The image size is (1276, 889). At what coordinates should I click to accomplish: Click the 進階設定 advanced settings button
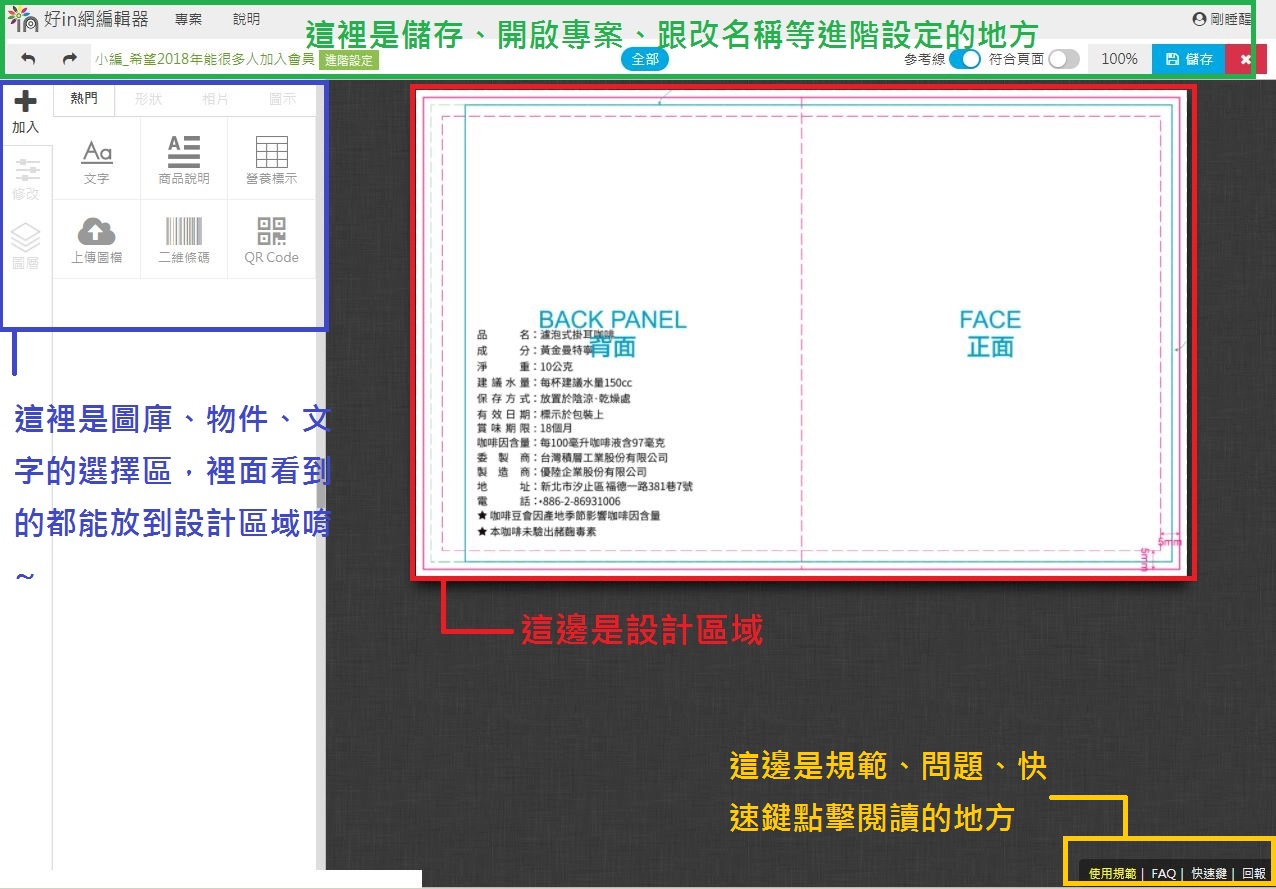click(349, 60)
